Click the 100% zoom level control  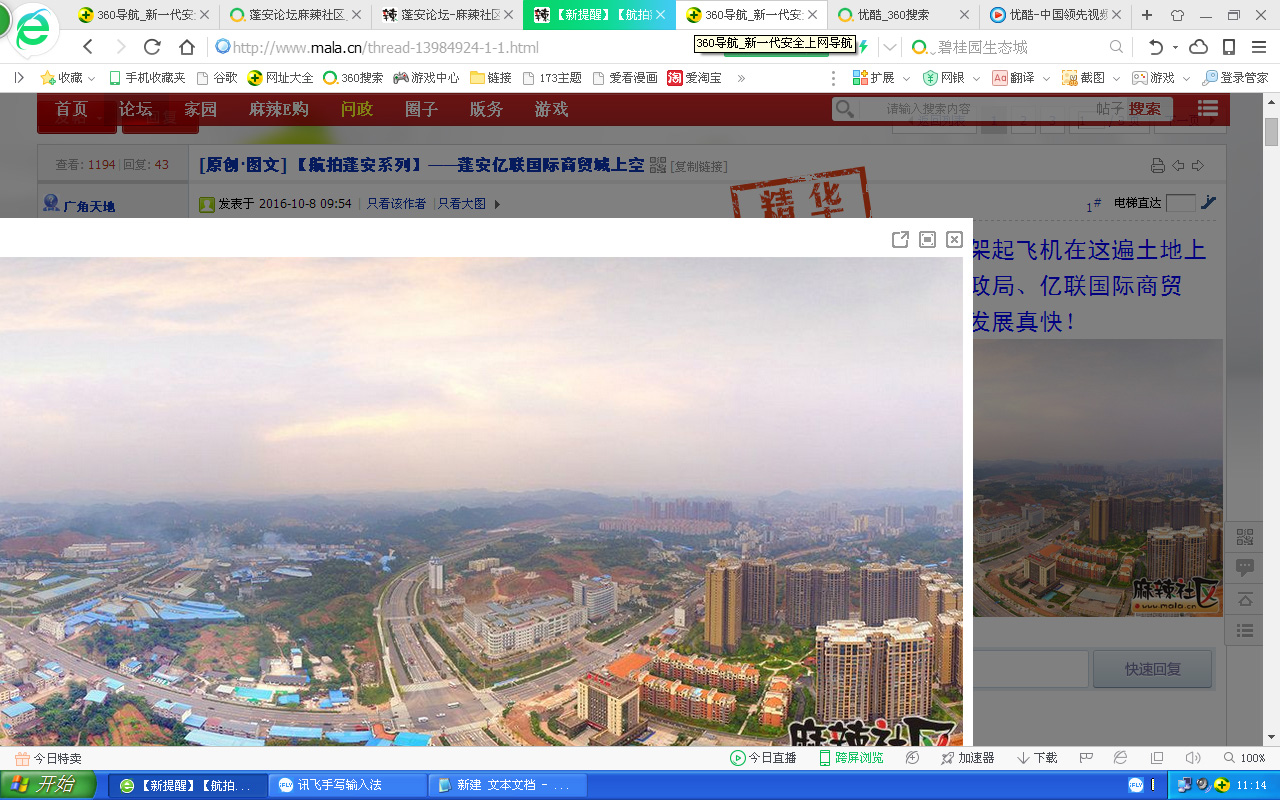1245,758
